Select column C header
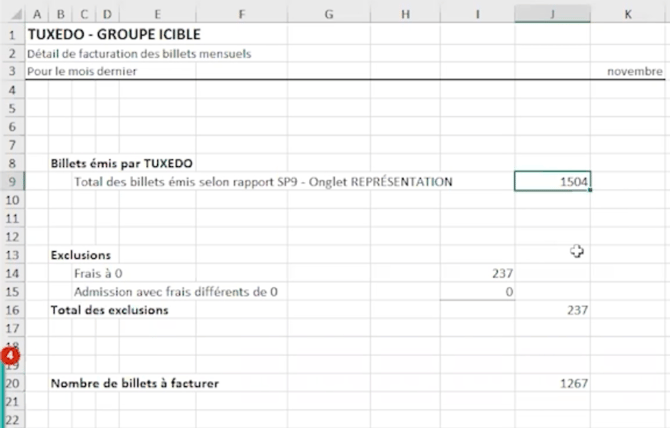This screenshot has width=670, height=428. [x=84, y=14]
